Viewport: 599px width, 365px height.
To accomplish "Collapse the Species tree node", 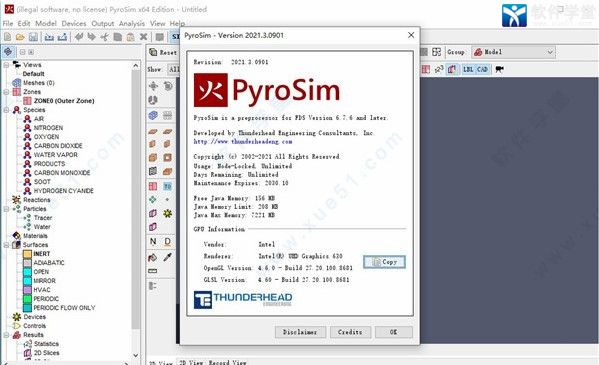I will pyautogui.click(x=6, y=110).
